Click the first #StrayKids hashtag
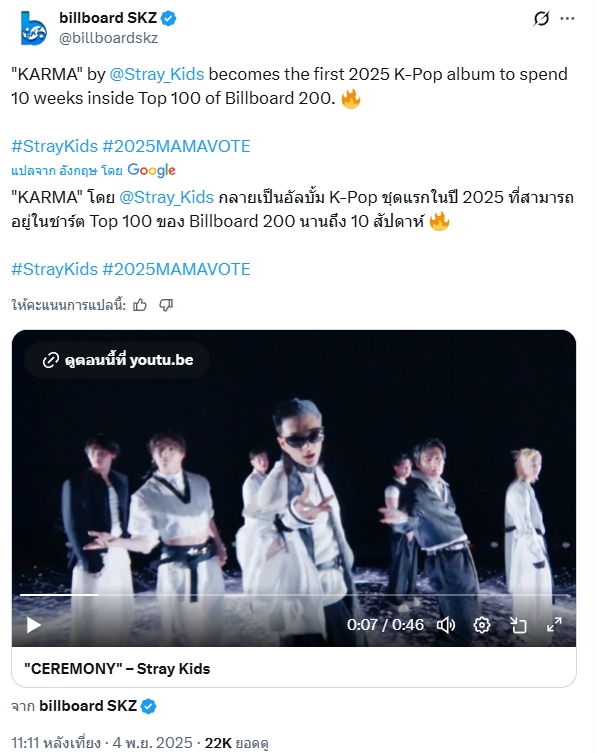Screen dimensions: 598x753 pos(54,146)
